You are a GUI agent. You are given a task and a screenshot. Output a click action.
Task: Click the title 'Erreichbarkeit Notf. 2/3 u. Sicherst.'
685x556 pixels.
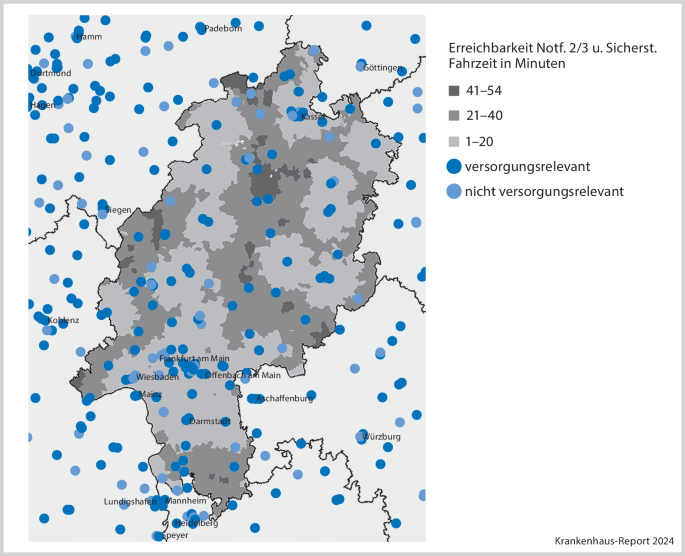pos(553,48)
